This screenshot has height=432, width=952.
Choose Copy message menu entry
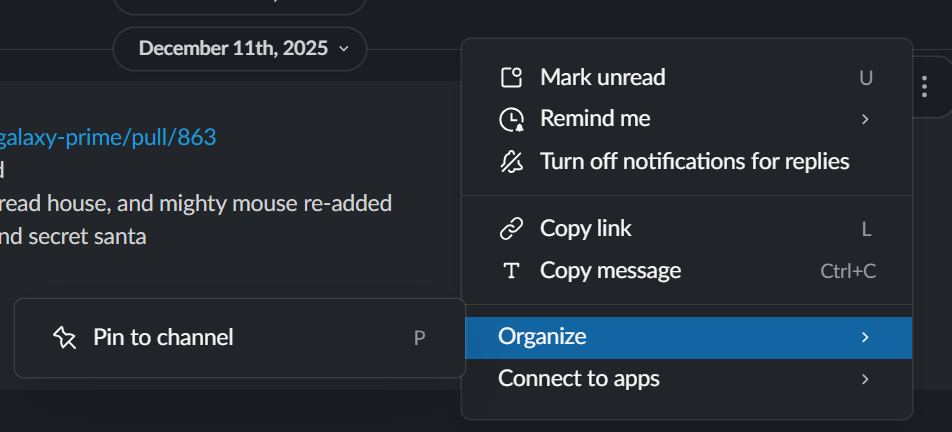tap(610, 271)
